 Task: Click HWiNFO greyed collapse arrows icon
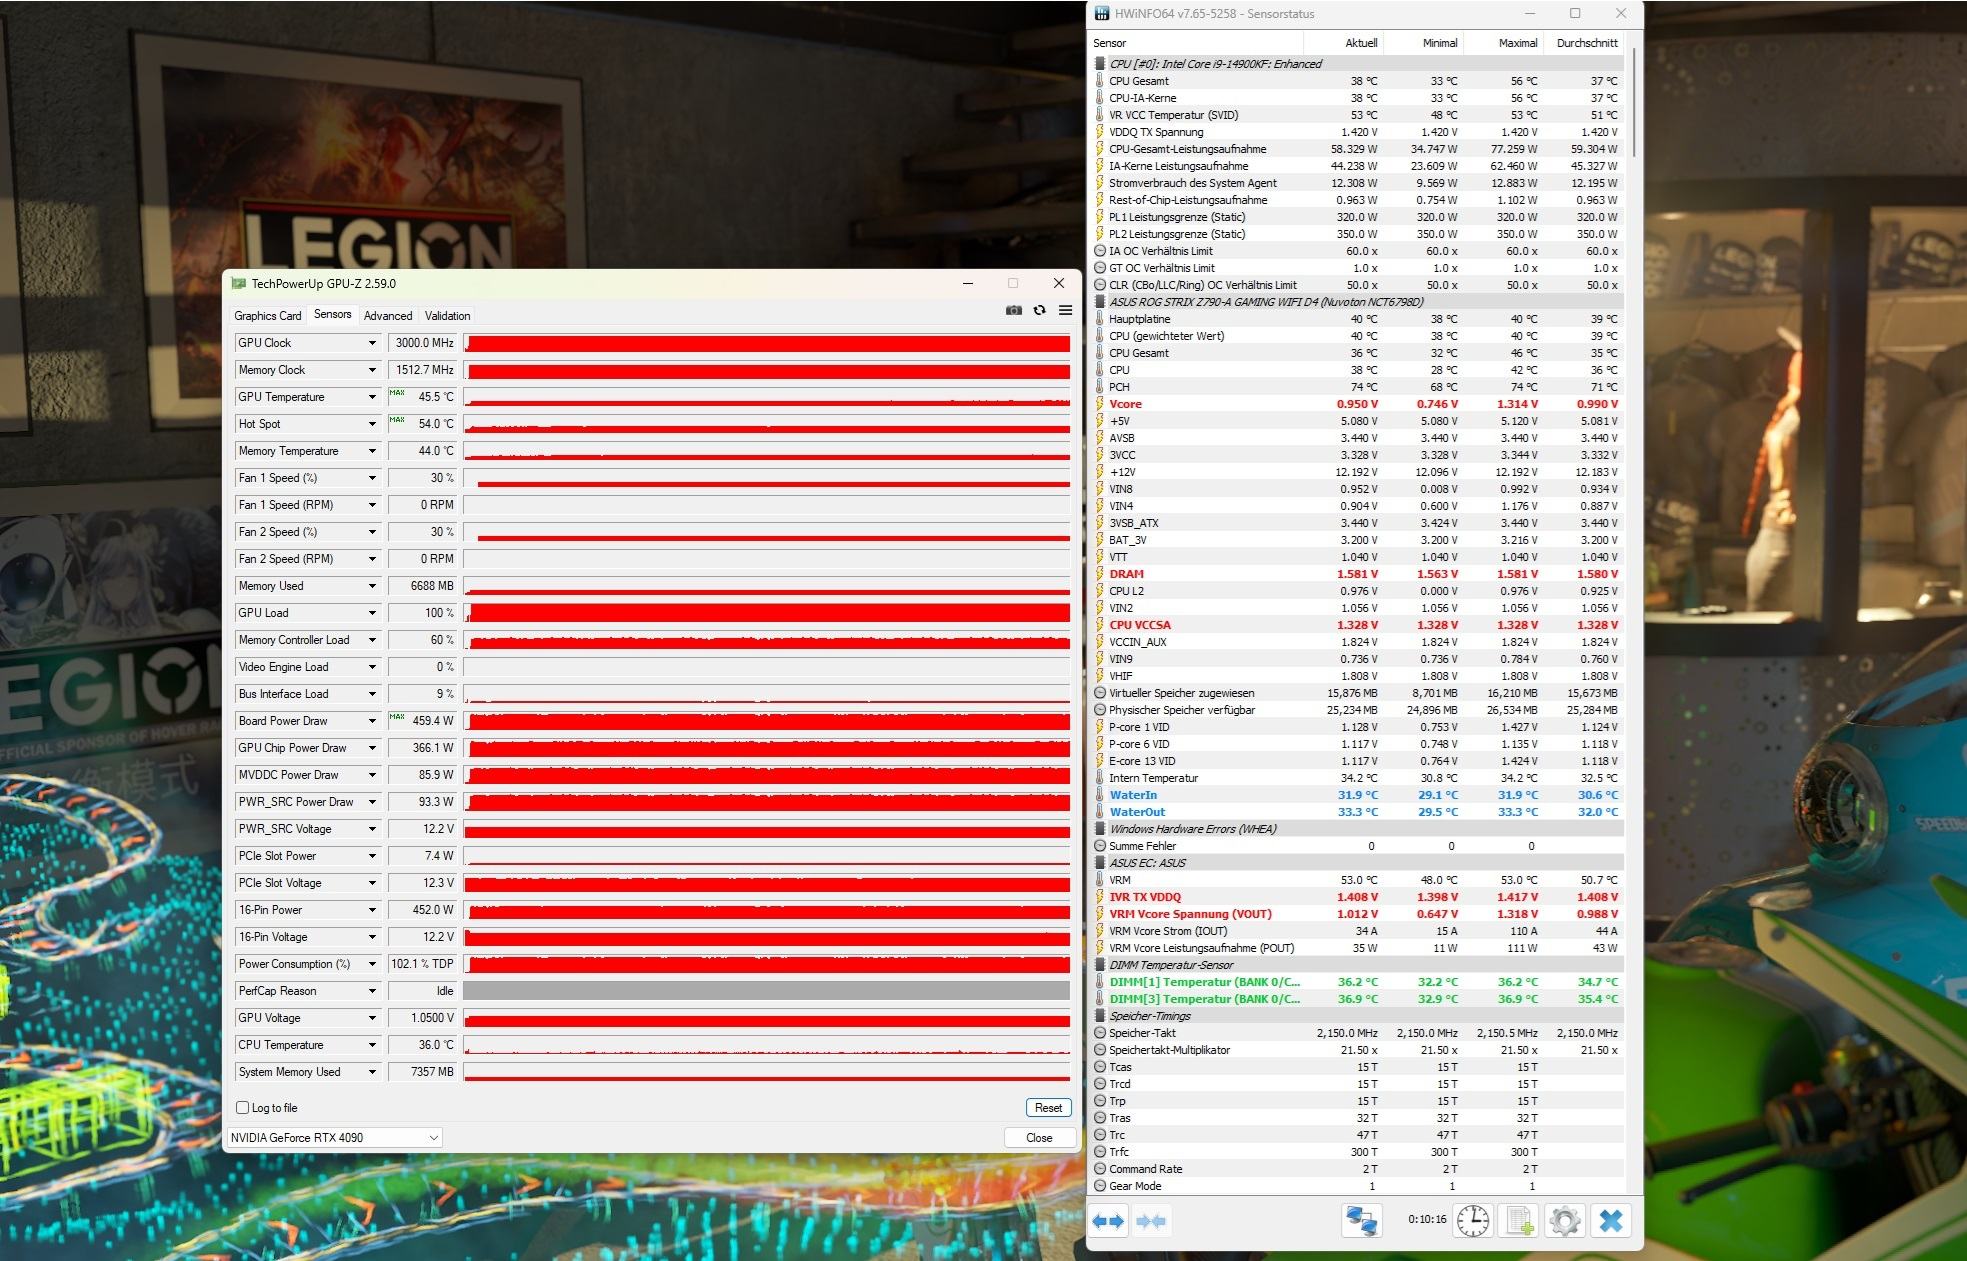(x=1151, y=1221)
